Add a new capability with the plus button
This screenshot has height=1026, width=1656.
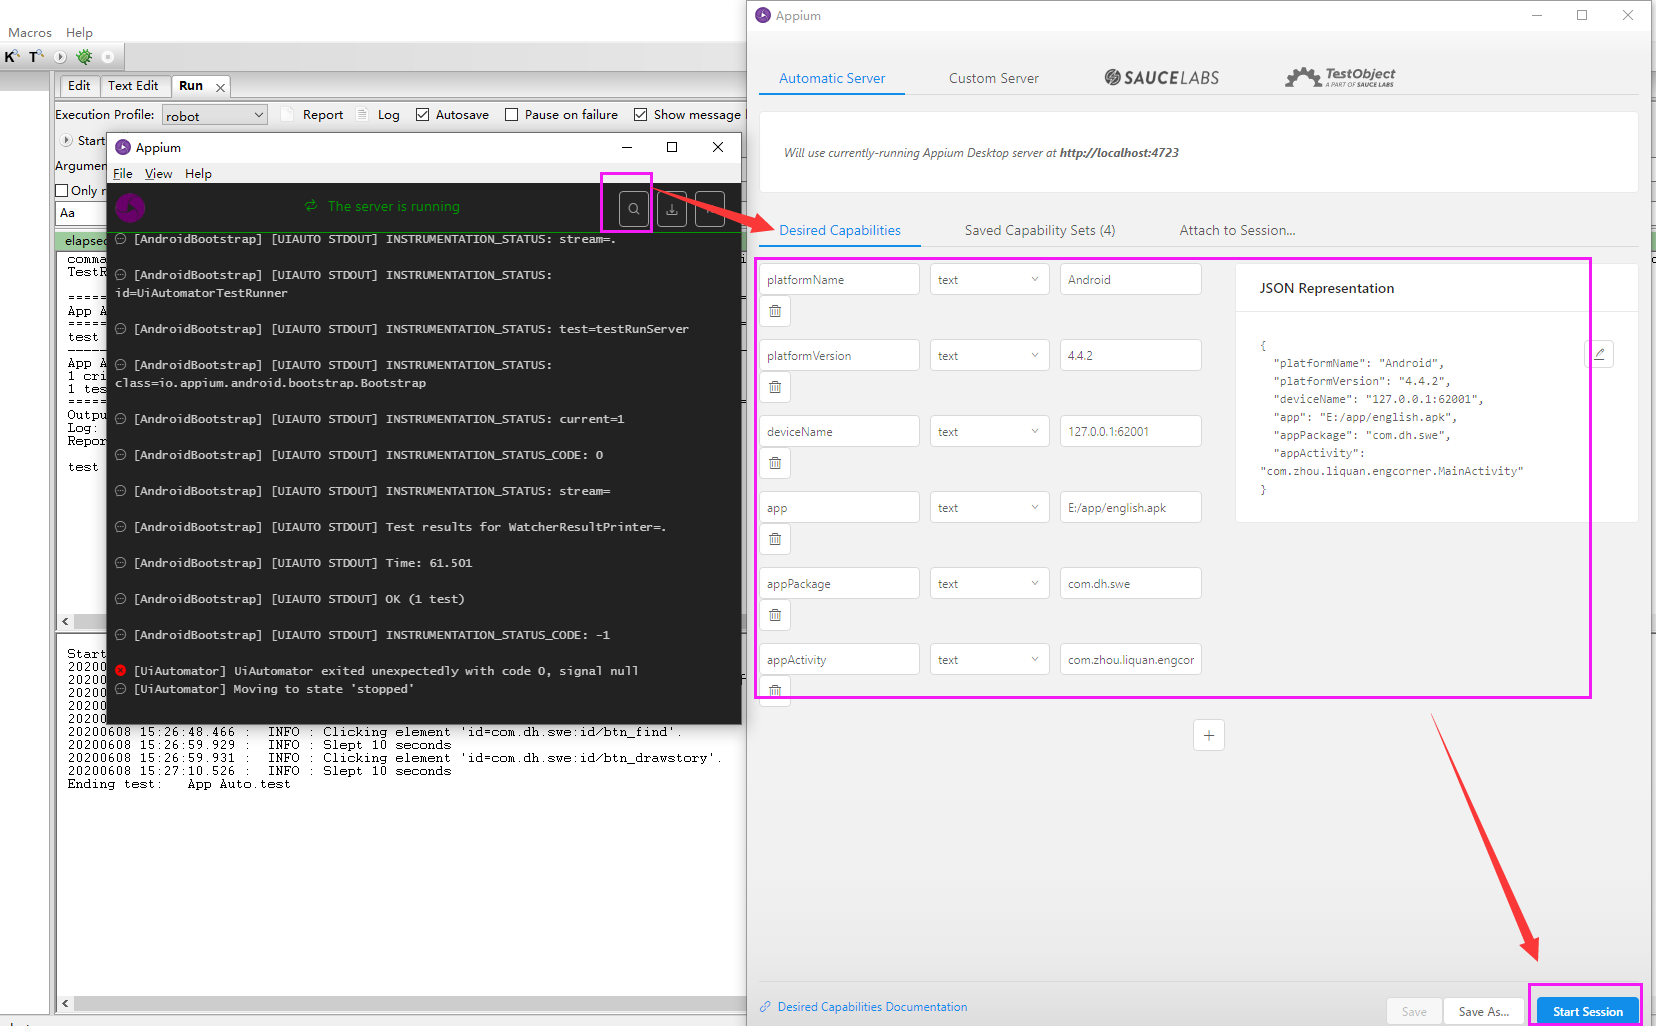1209,735
